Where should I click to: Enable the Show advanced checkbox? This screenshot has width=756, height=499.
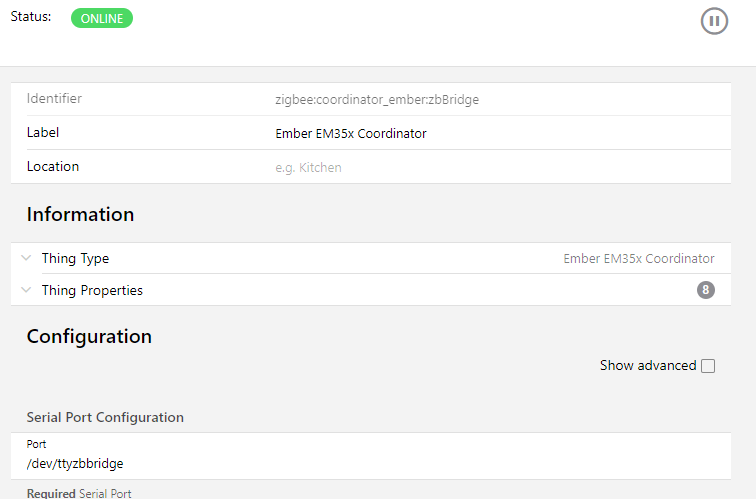point(708,366)
